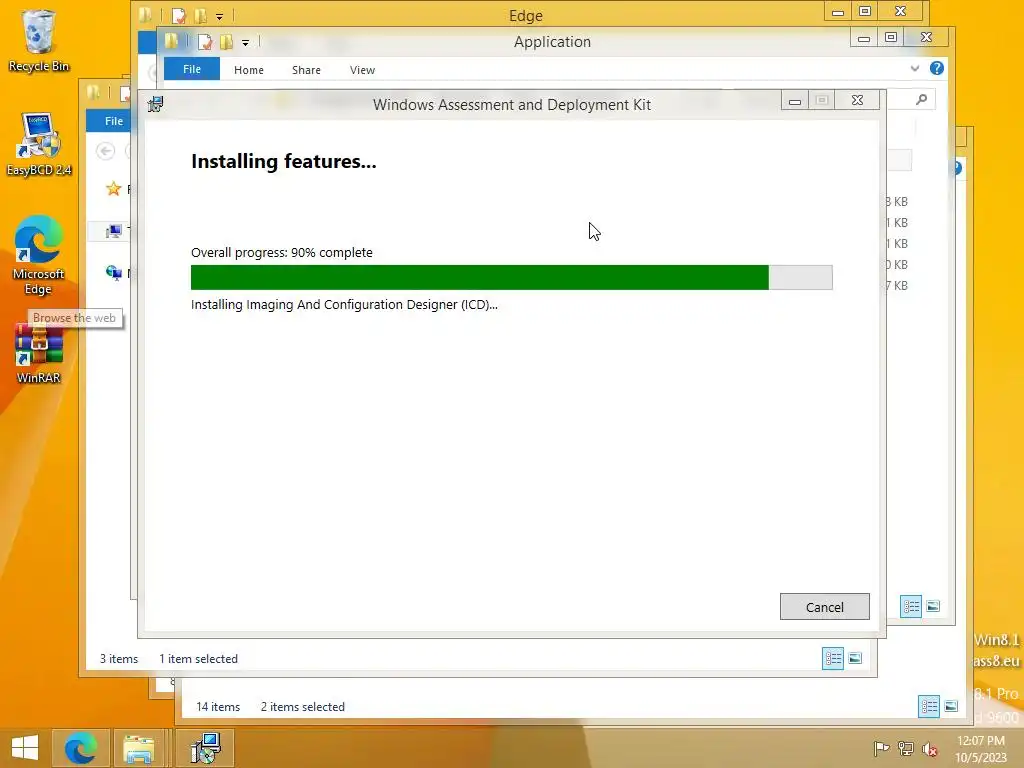Click '14 items' status bar text

(x=218, y=707)
